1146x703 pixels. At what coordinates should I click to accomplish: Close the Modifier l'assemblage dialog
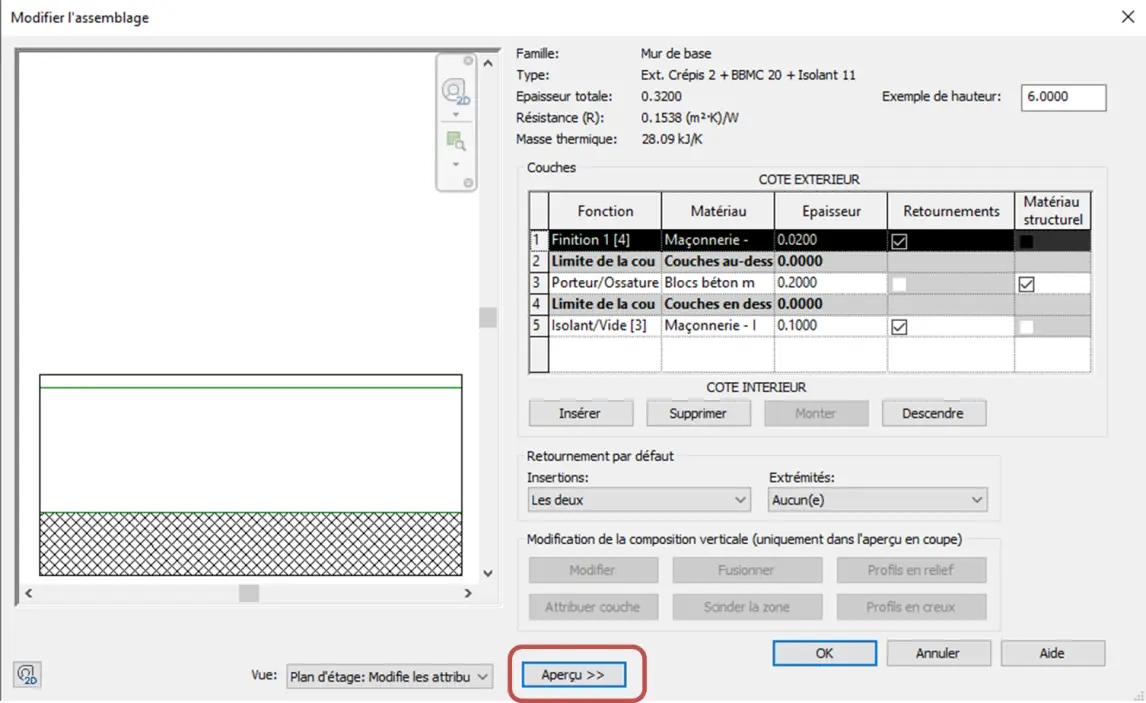pos(1128,17)
